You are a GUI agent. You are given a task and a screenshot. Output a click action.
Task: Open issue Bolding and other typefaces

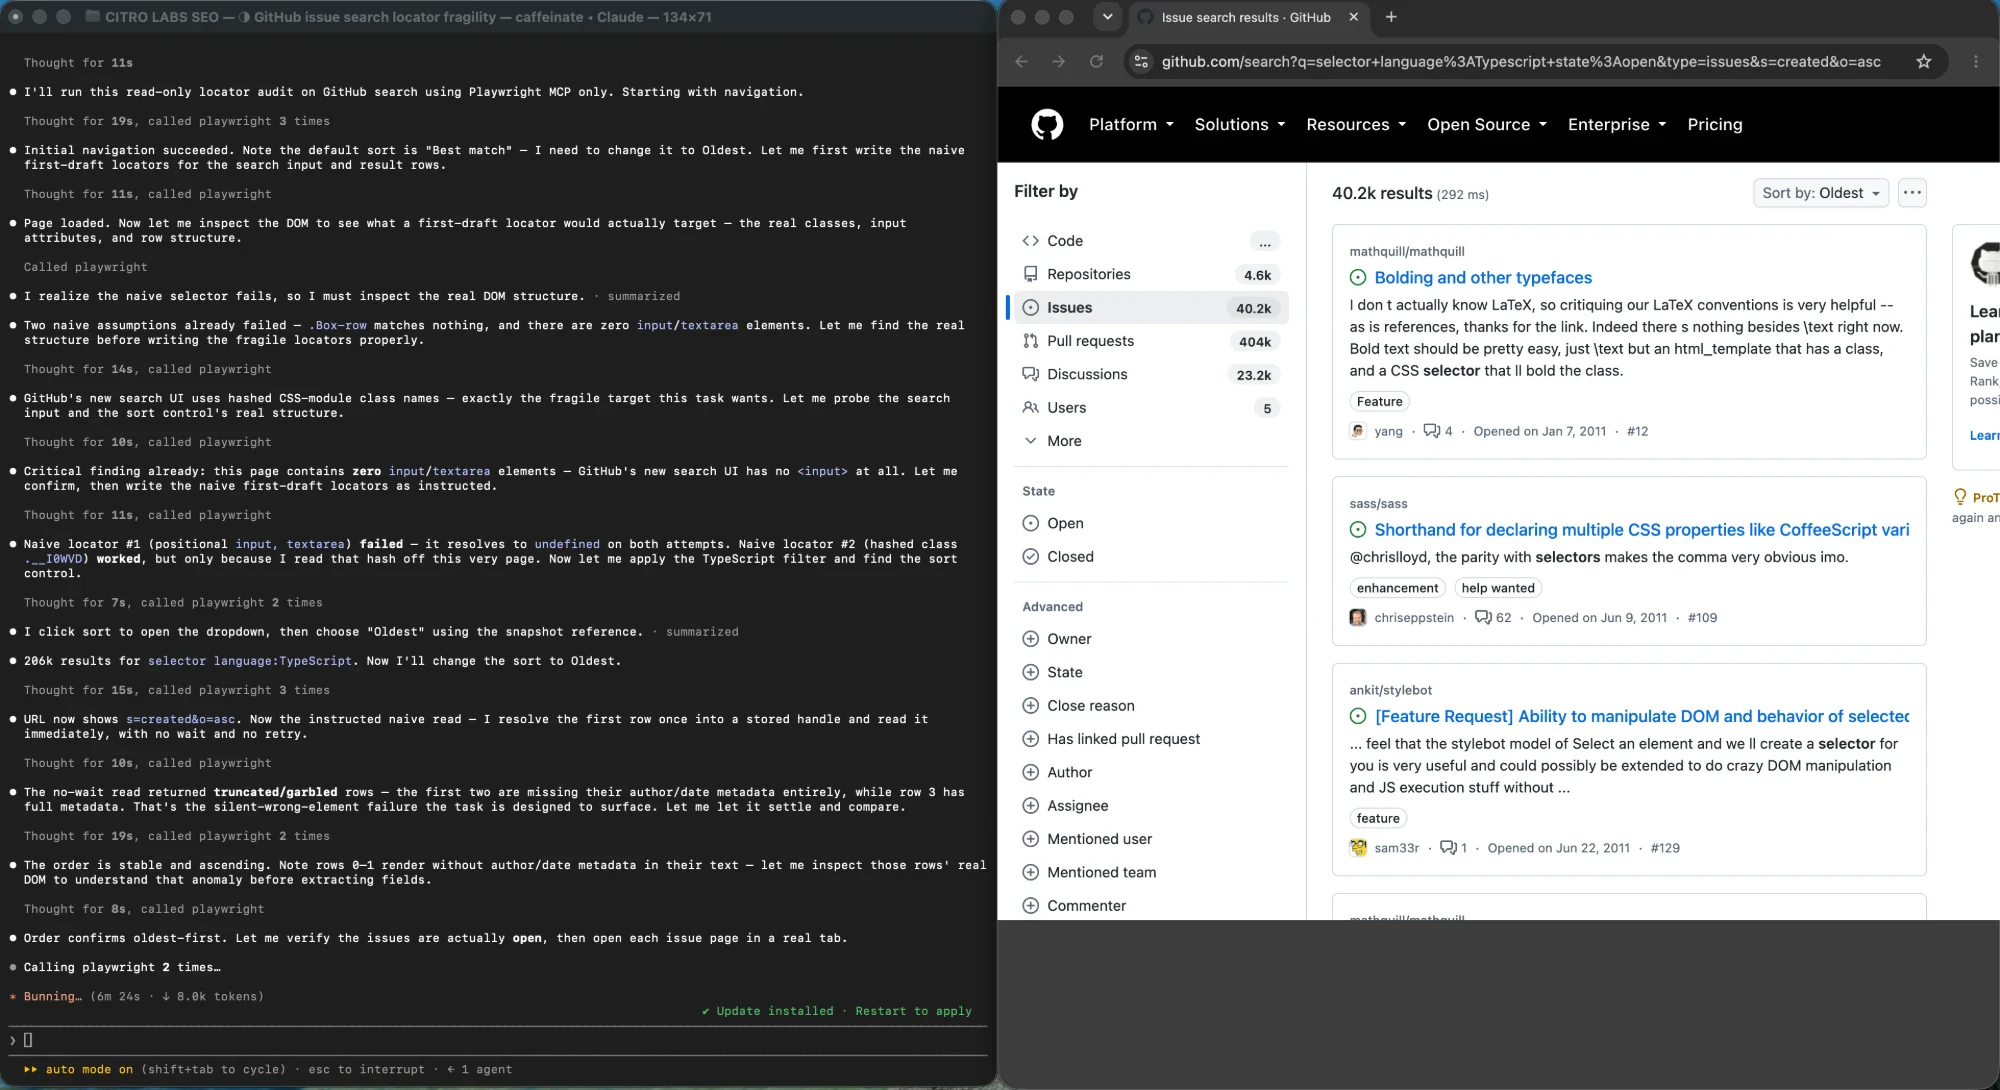(1483, 278)
